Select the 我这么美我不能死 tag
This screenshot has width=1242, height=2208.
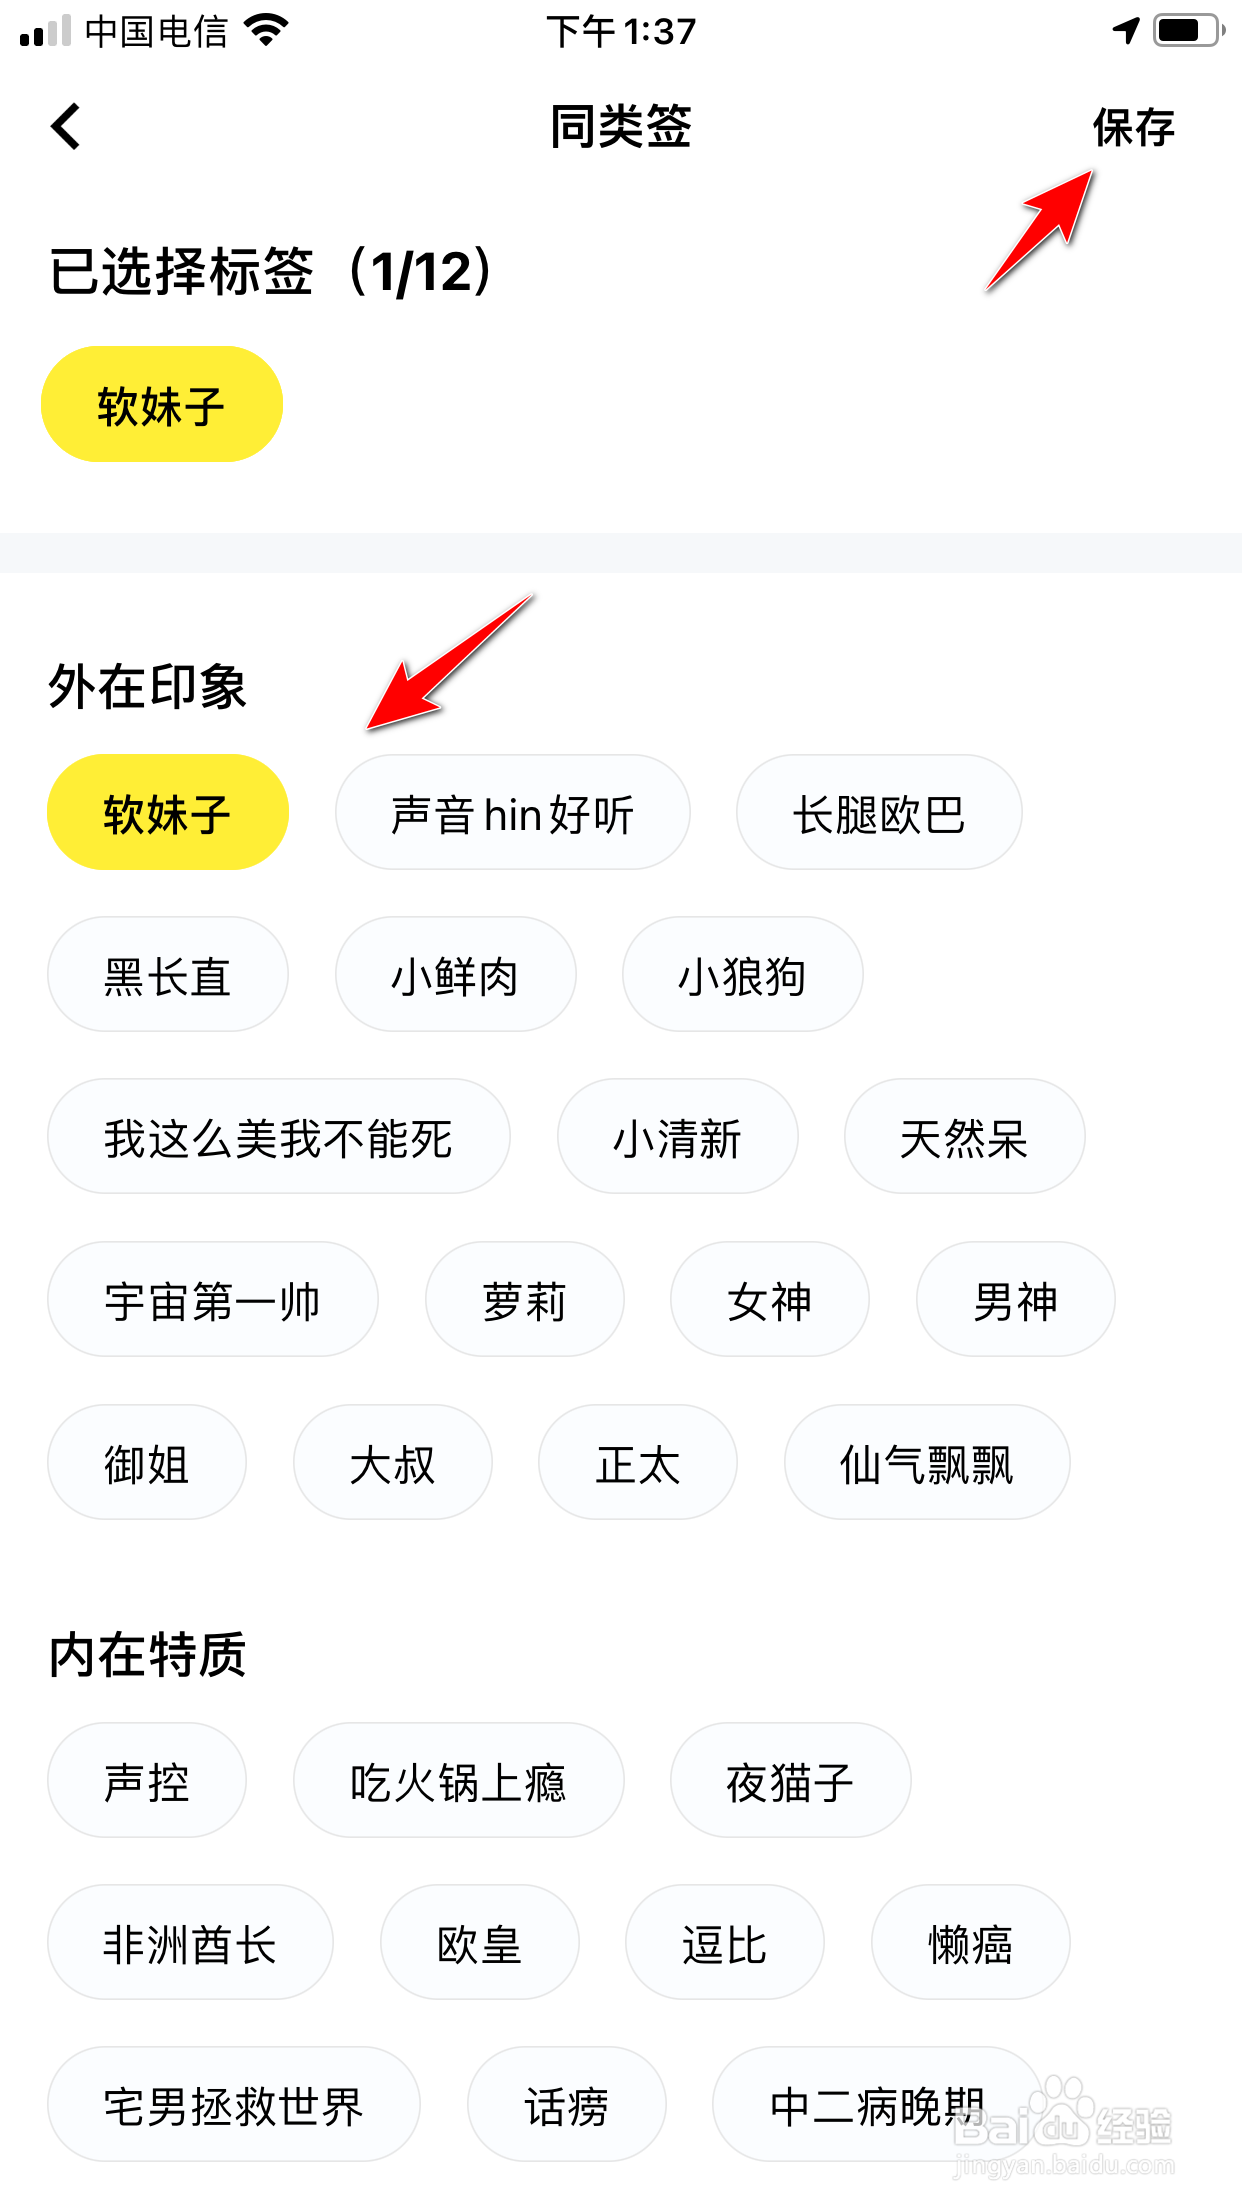tap(279, 1136)
